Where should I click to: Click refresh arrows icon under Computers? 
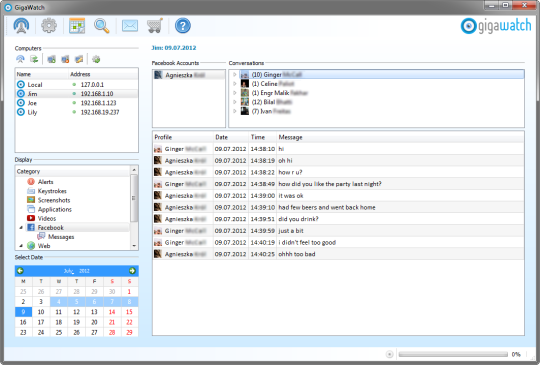34,59
